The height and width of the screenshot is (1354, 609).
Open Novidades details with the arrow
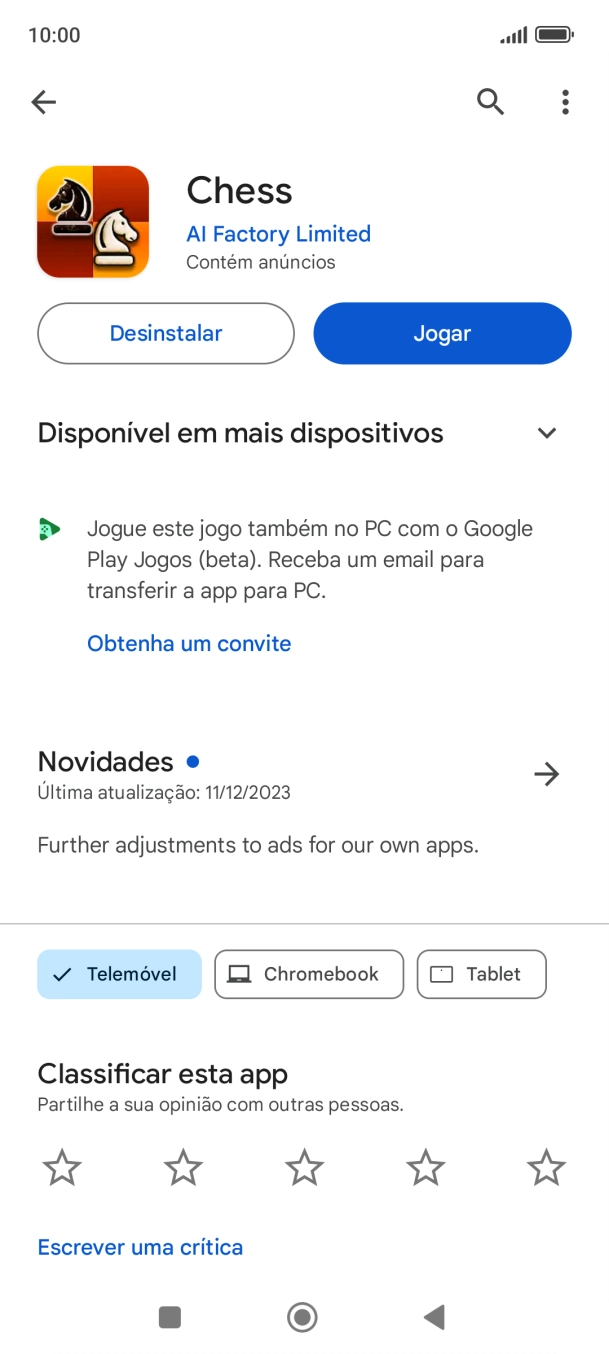click(x=546, y=773)
